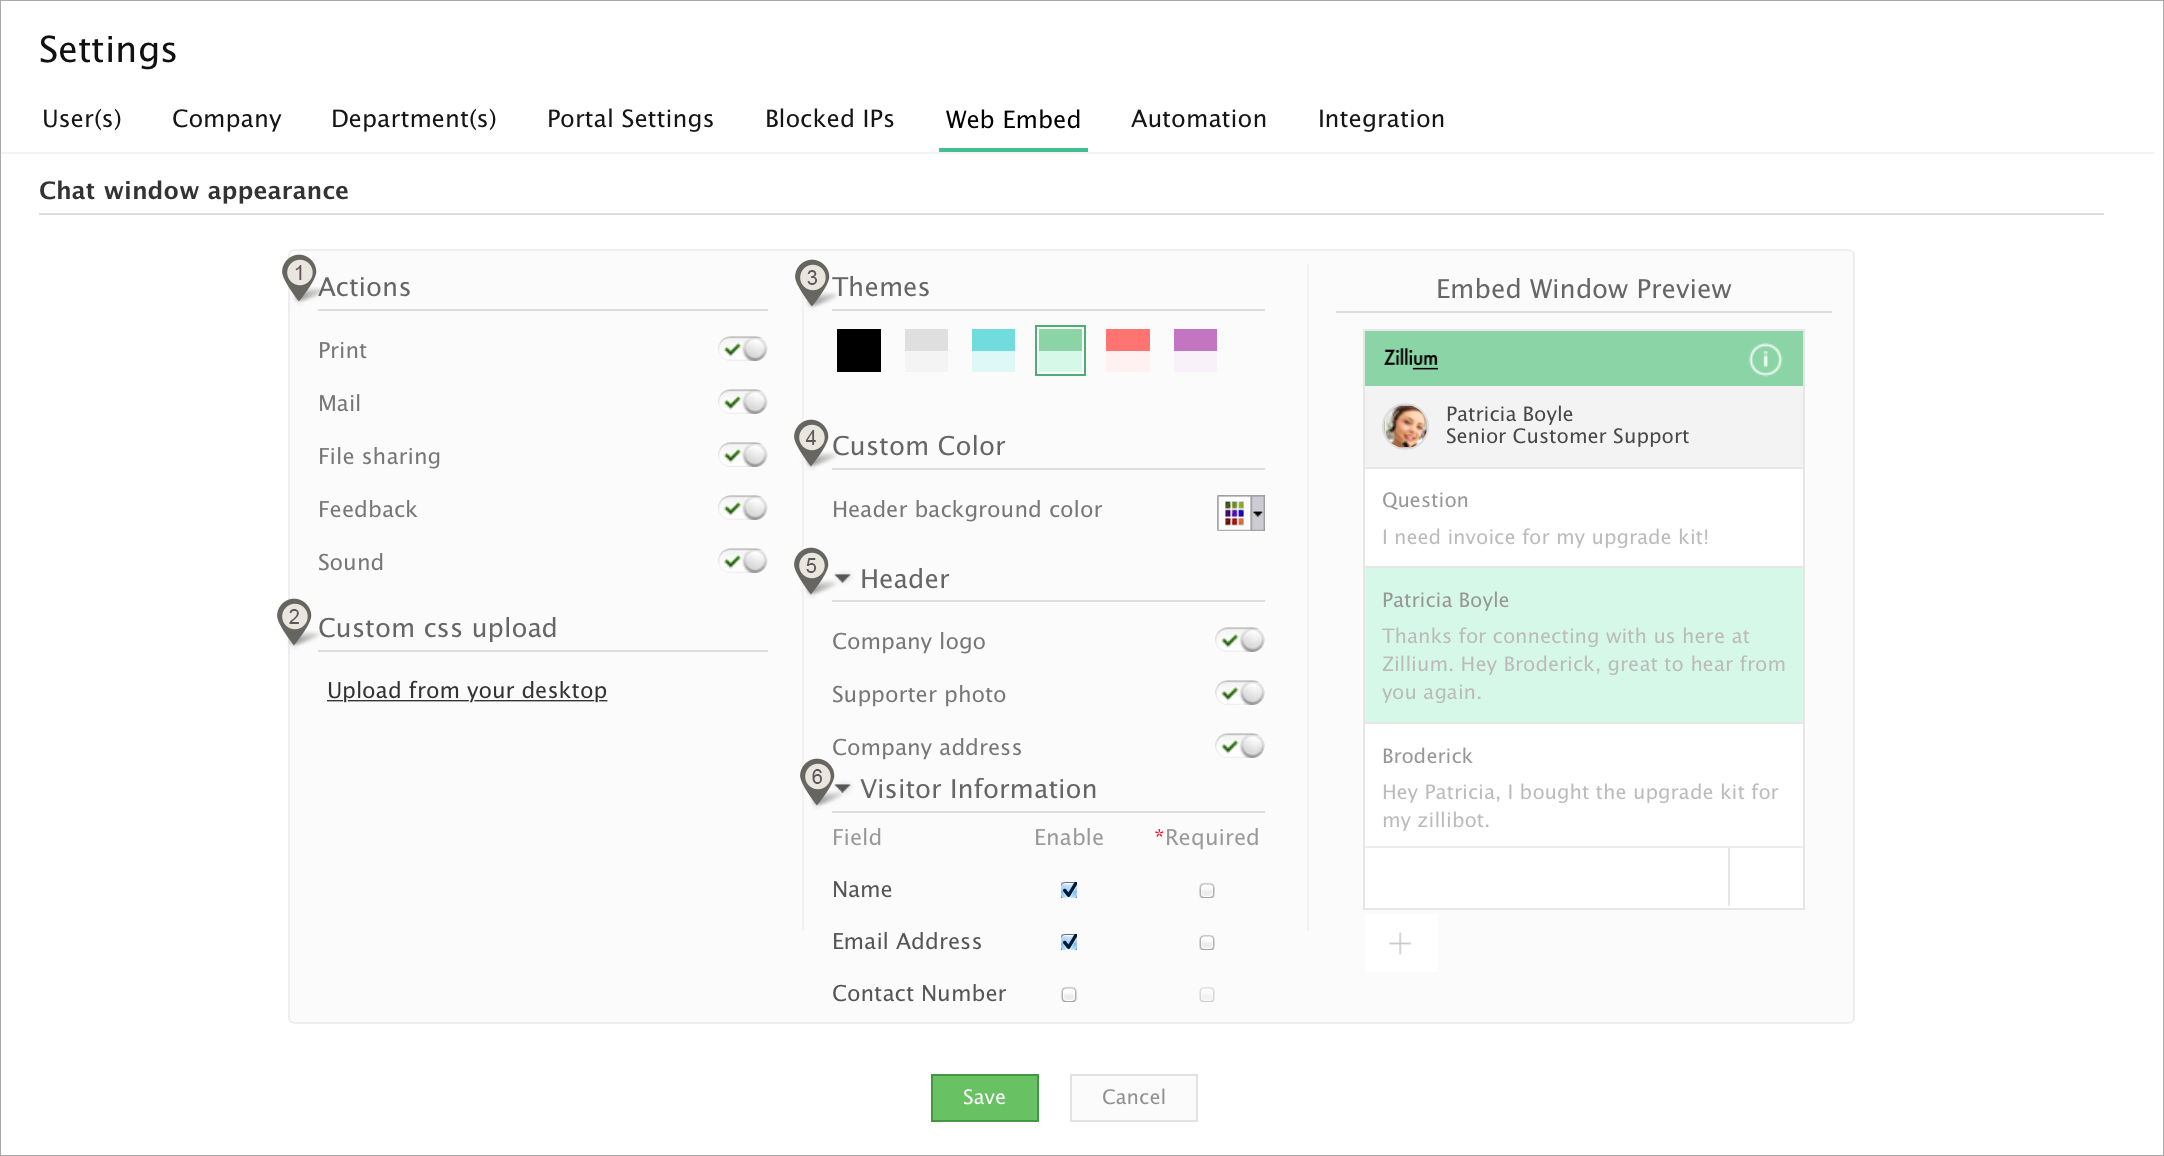Viewport: 2164px width, 1156px height.
Task: Toggle the Print action switch
Action: point(743,349)
